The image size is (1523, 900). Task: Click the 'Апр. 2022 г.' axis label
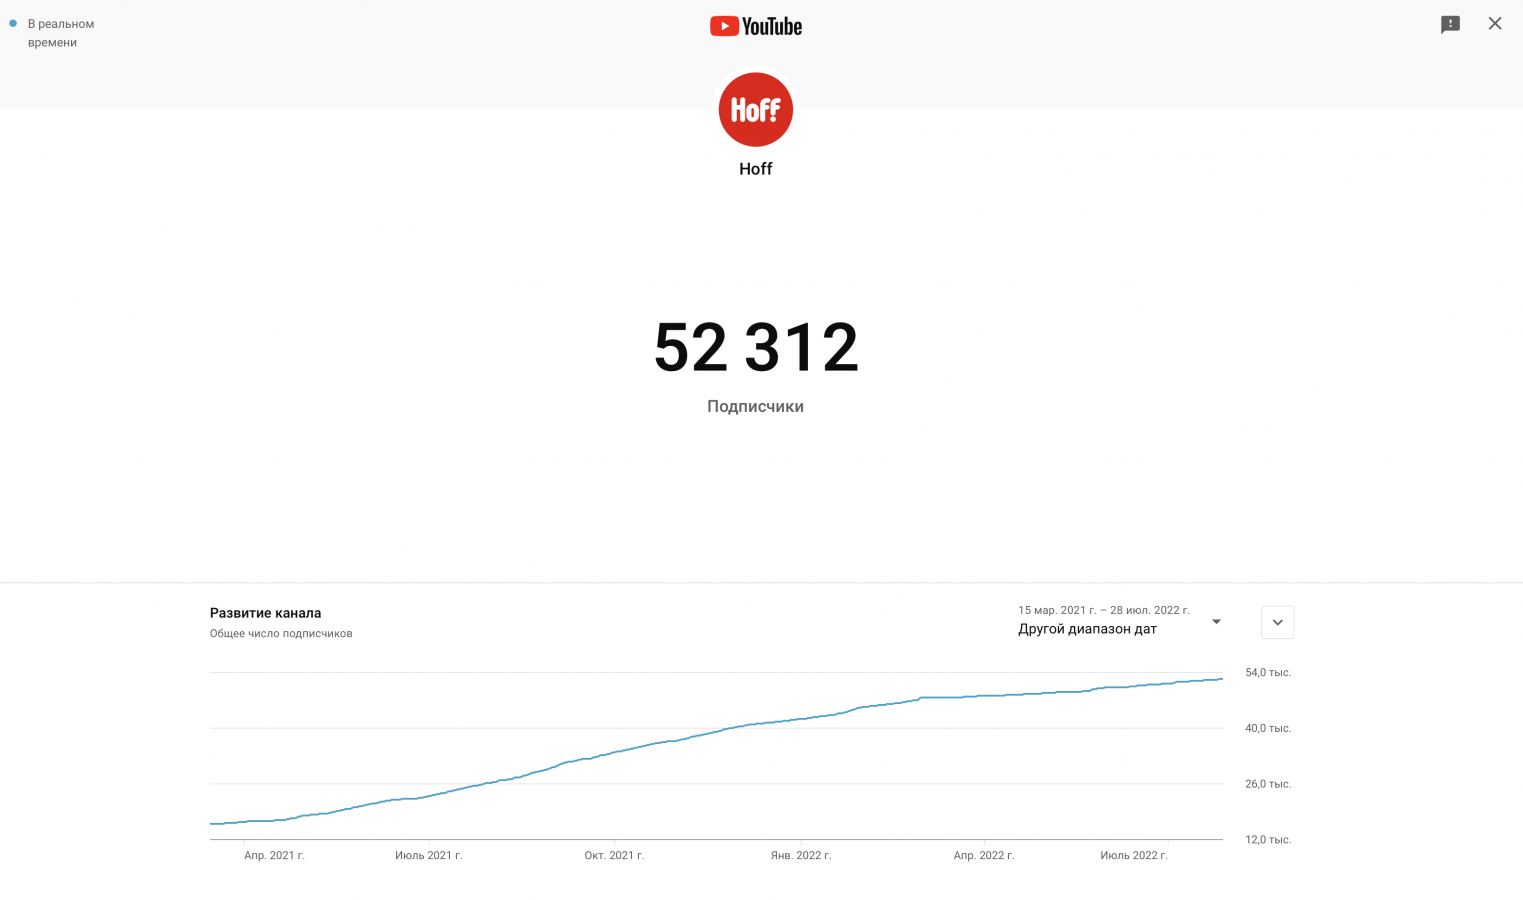(x=984, y=856)
